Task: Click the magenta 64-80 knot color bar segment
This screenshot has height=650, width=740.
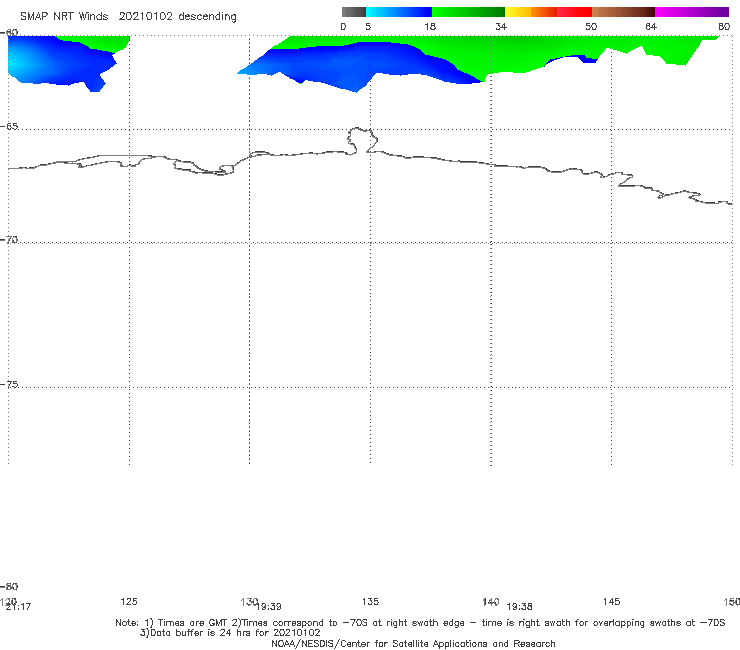Action: point(692,12)
